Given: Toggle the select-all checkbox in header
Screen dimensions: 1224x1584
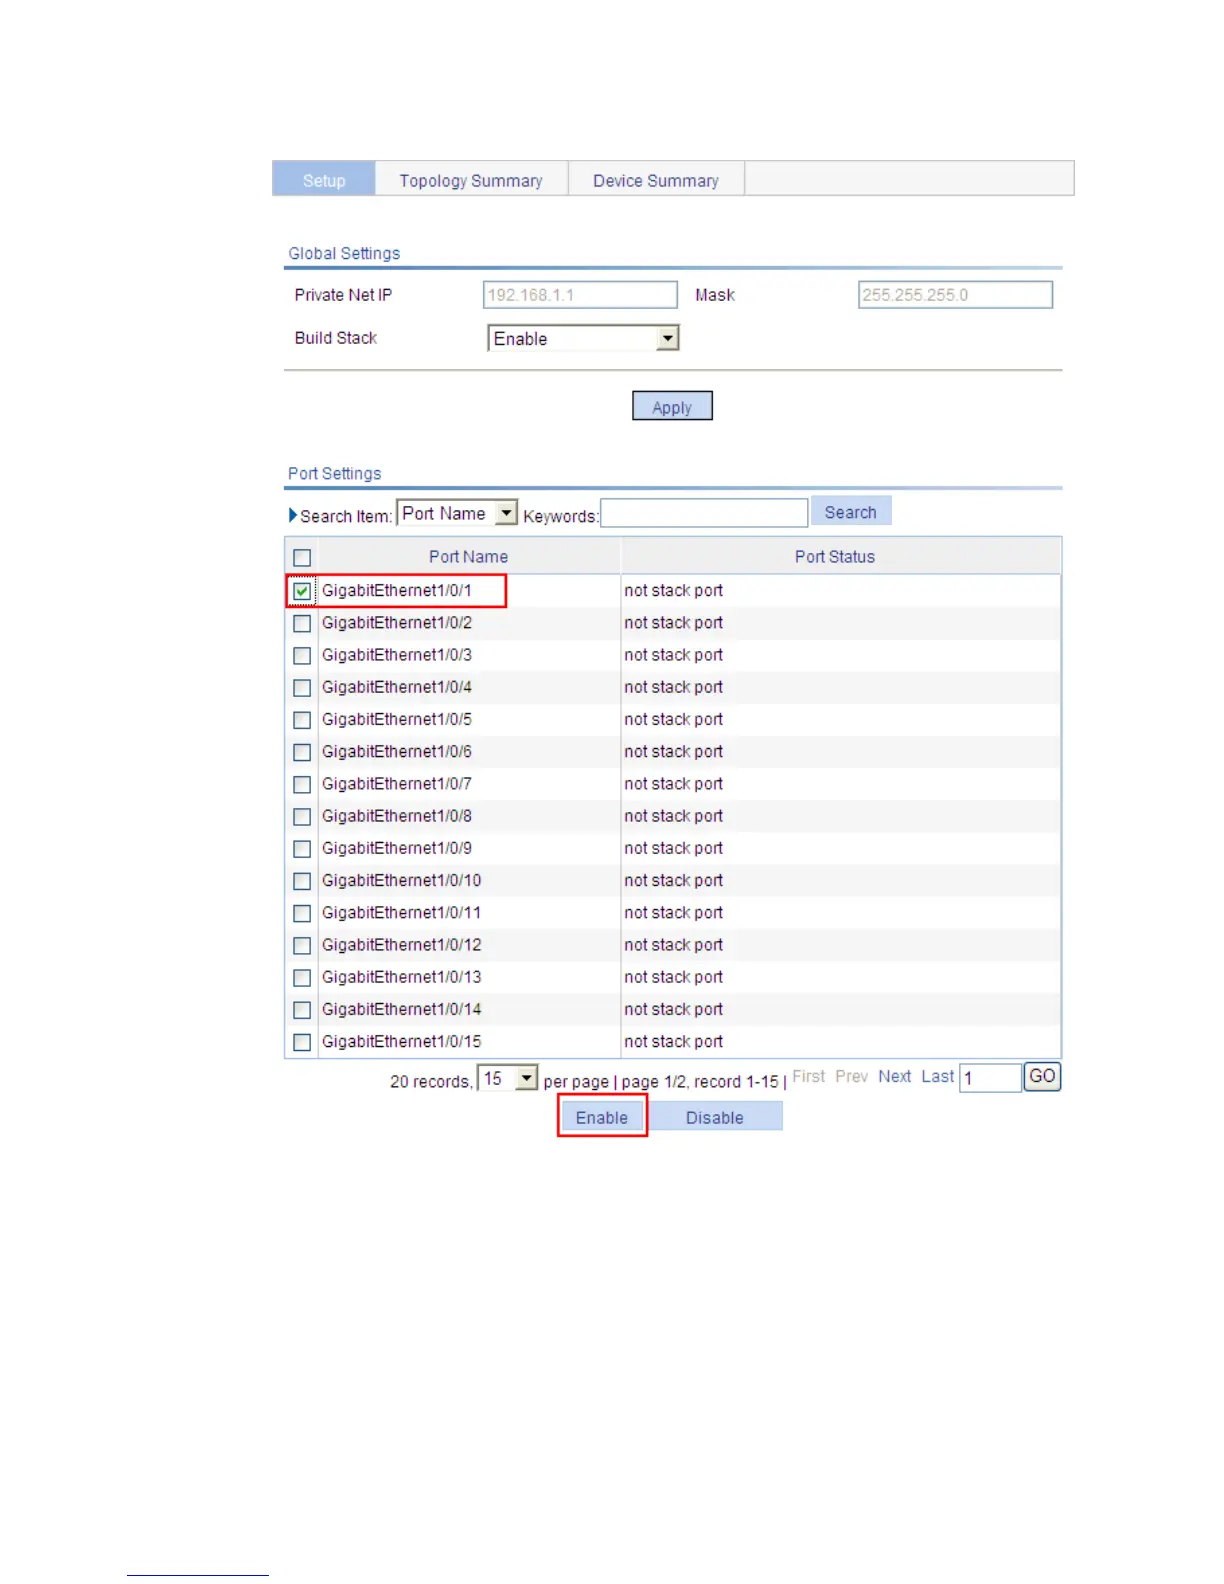Looking at the screenshot, I should click(302, 558).
